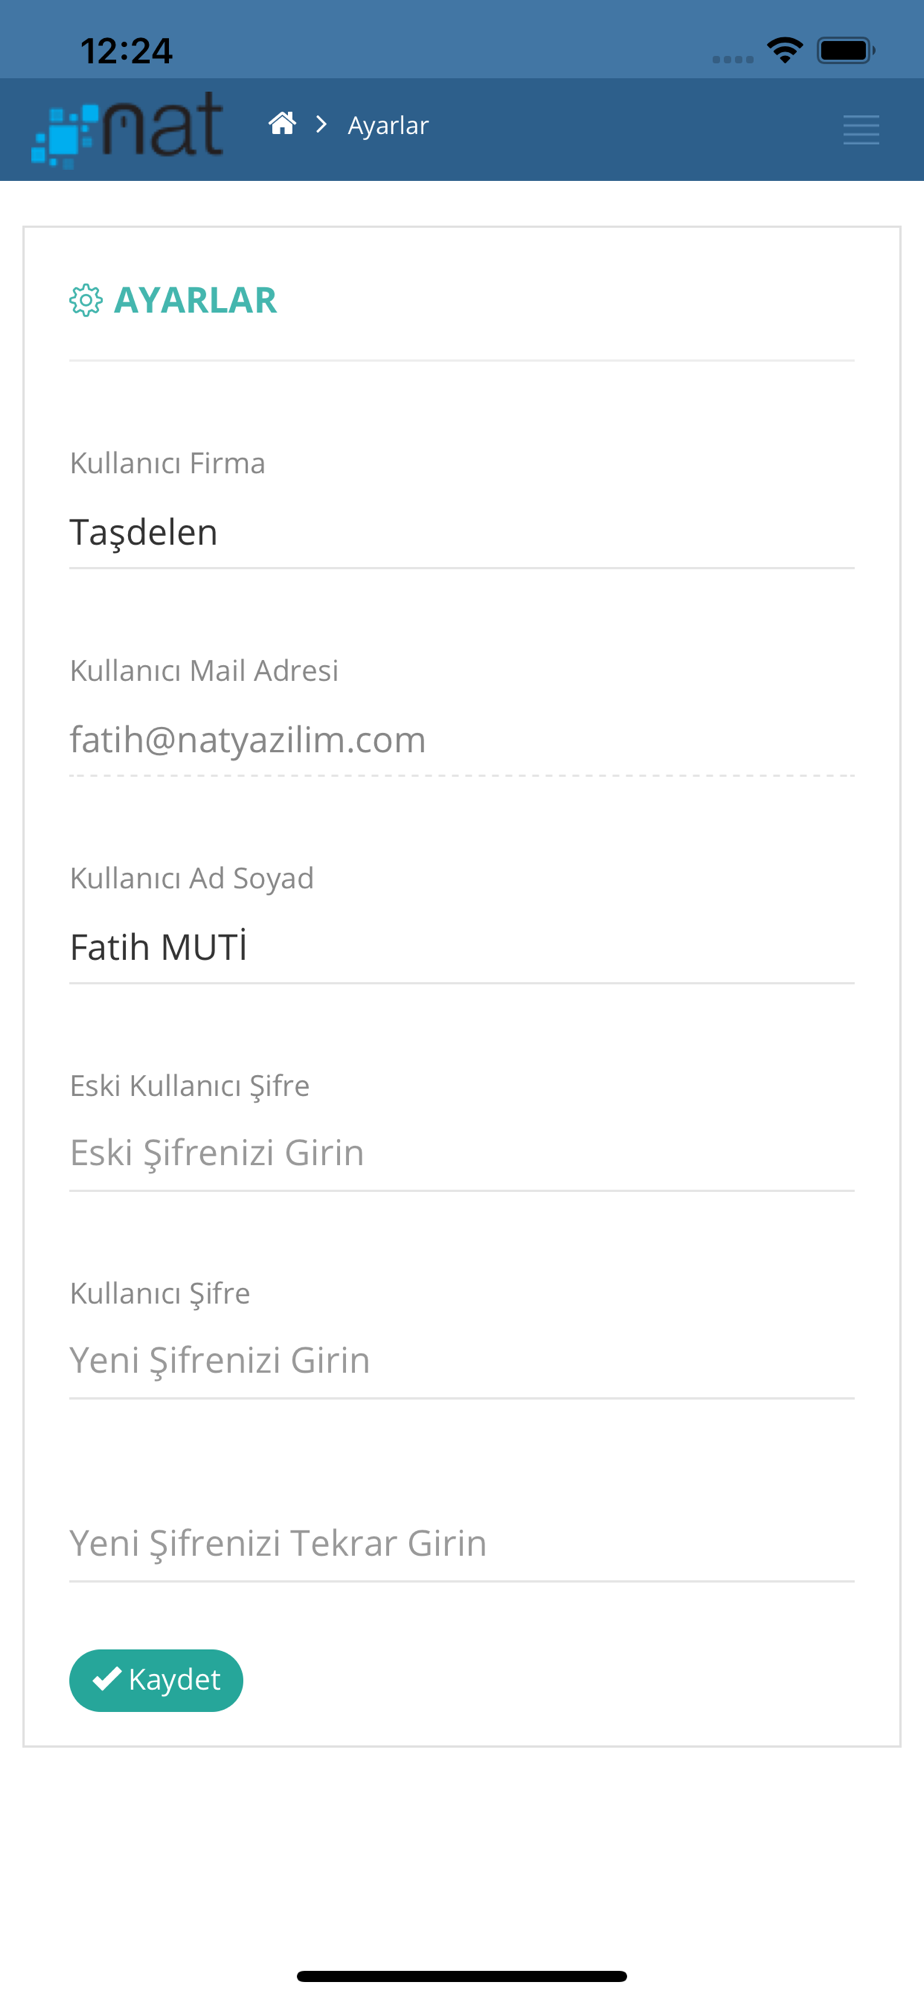This screenshot has width=924, height=2000.
Task: Click the Yeni Şifrenizi Girin field
Action: (x=462, y=1362)
